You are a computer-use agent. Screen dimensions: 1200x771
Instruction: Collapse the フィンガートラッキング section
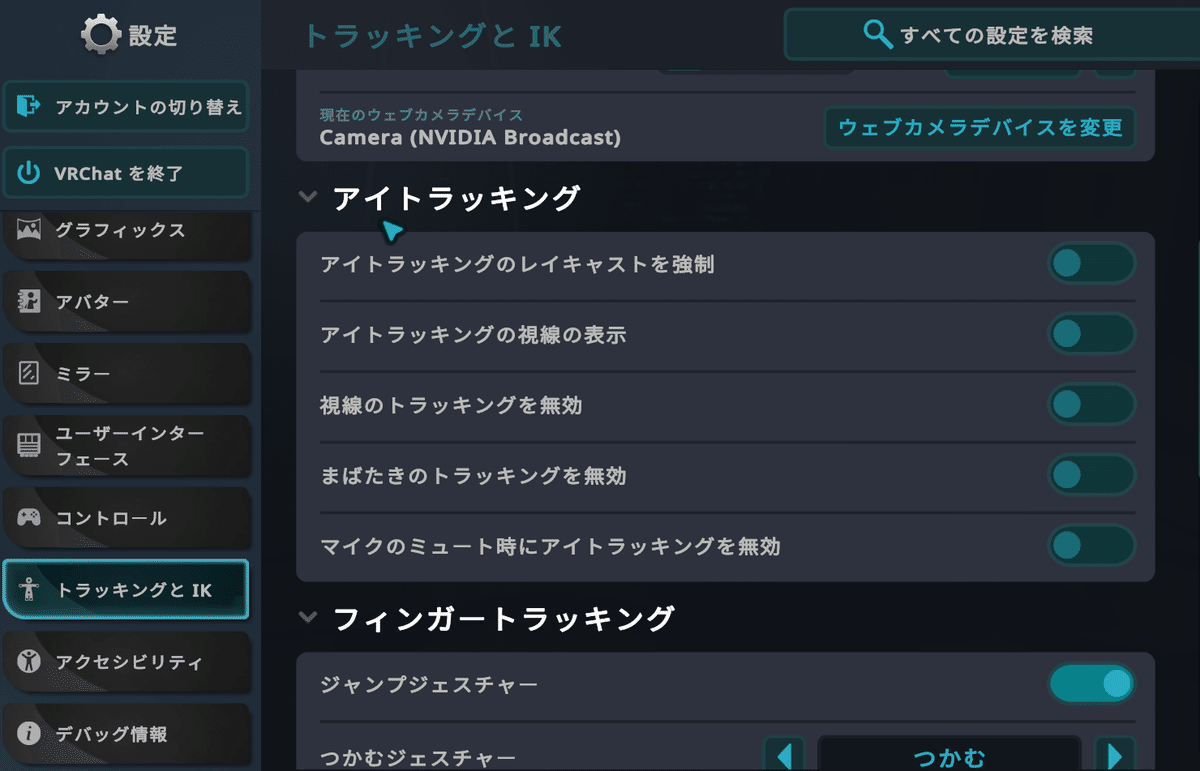pos(308,618)
